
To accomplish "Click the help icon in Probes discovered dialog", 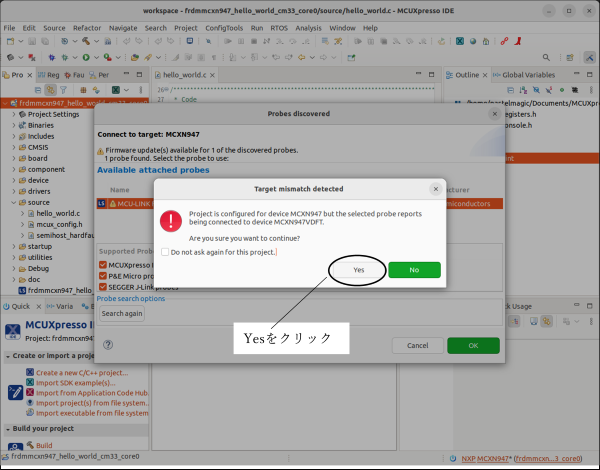I will point(107,344).
